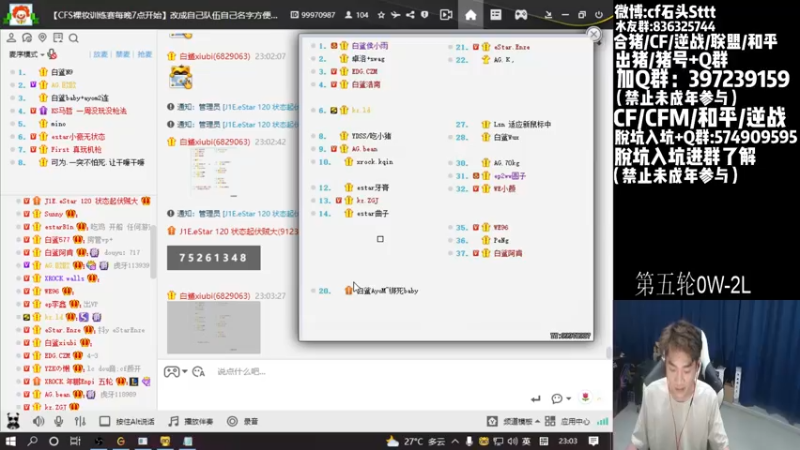This screenshot has height=450, width=800.
Task: Open the game controller tab in title bar
Action: pos(521,15)
